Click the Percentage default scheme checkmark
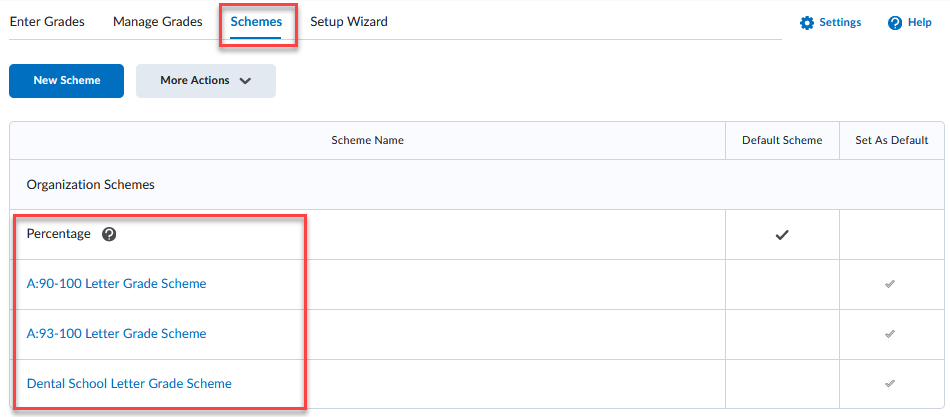The height and width of the screenshot is (417, 950). [x=782, y=234]
